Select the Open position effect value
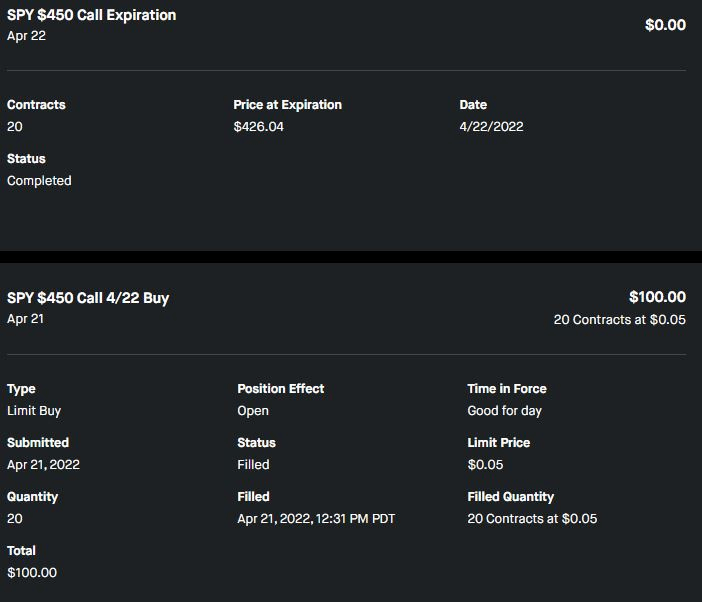The height and width of the screenshot is (602, 702). pyautogui.click(x=253, y=411)
